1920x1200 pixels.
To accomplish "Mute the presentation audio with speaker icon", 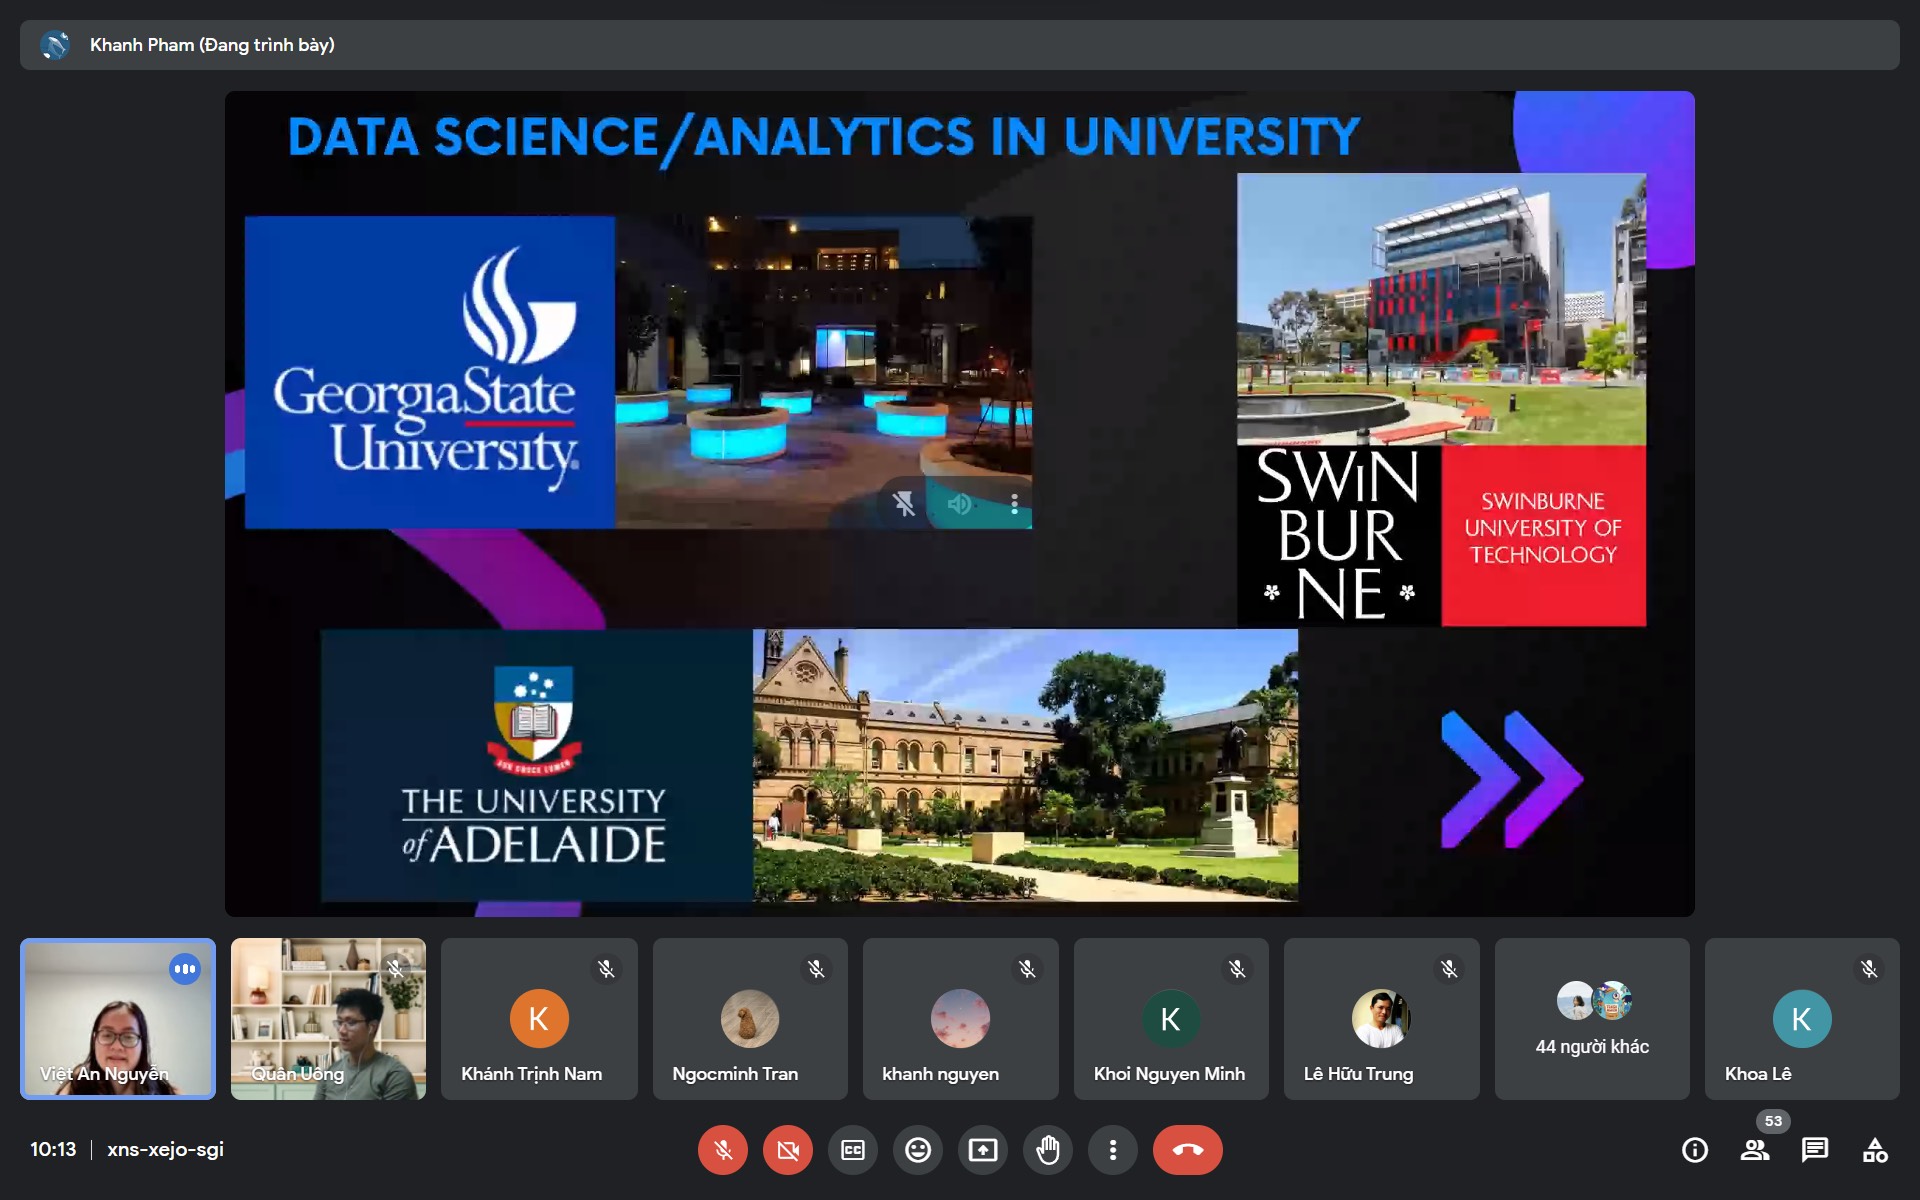I will (x=959, y=504).
